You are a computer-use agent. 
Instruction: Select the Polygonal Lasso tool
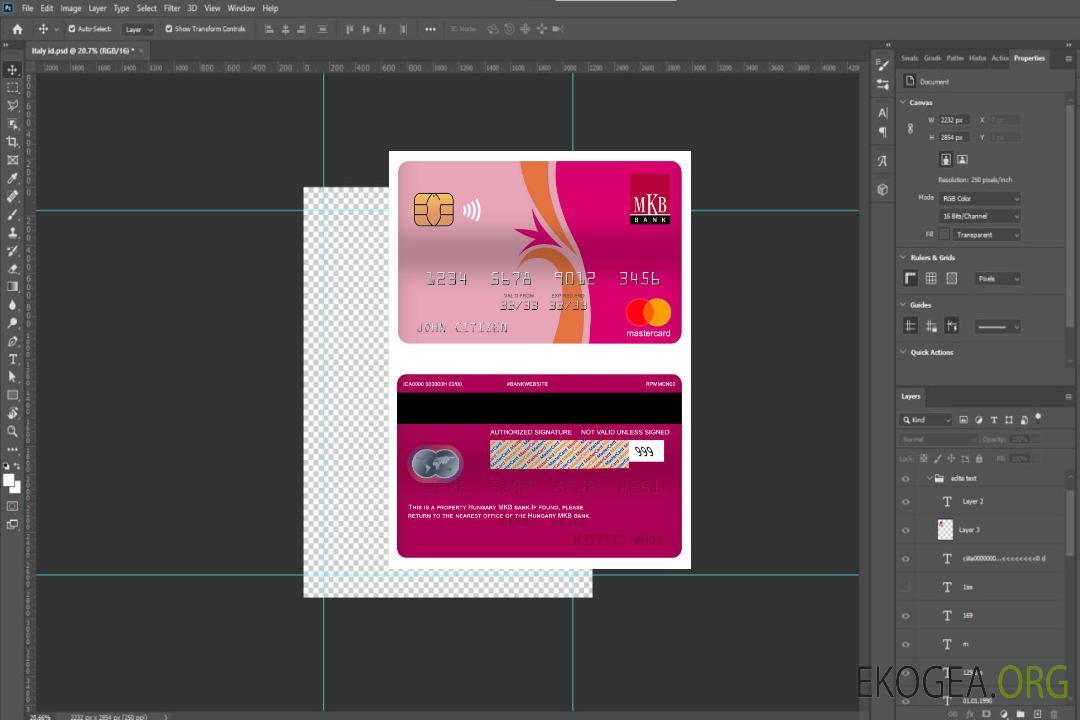pos(12,105)
